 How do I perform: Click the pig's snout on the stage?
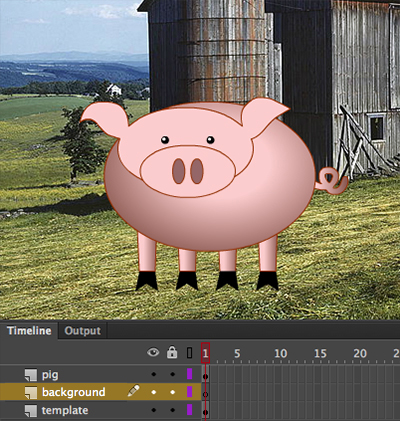pos(188,171)
